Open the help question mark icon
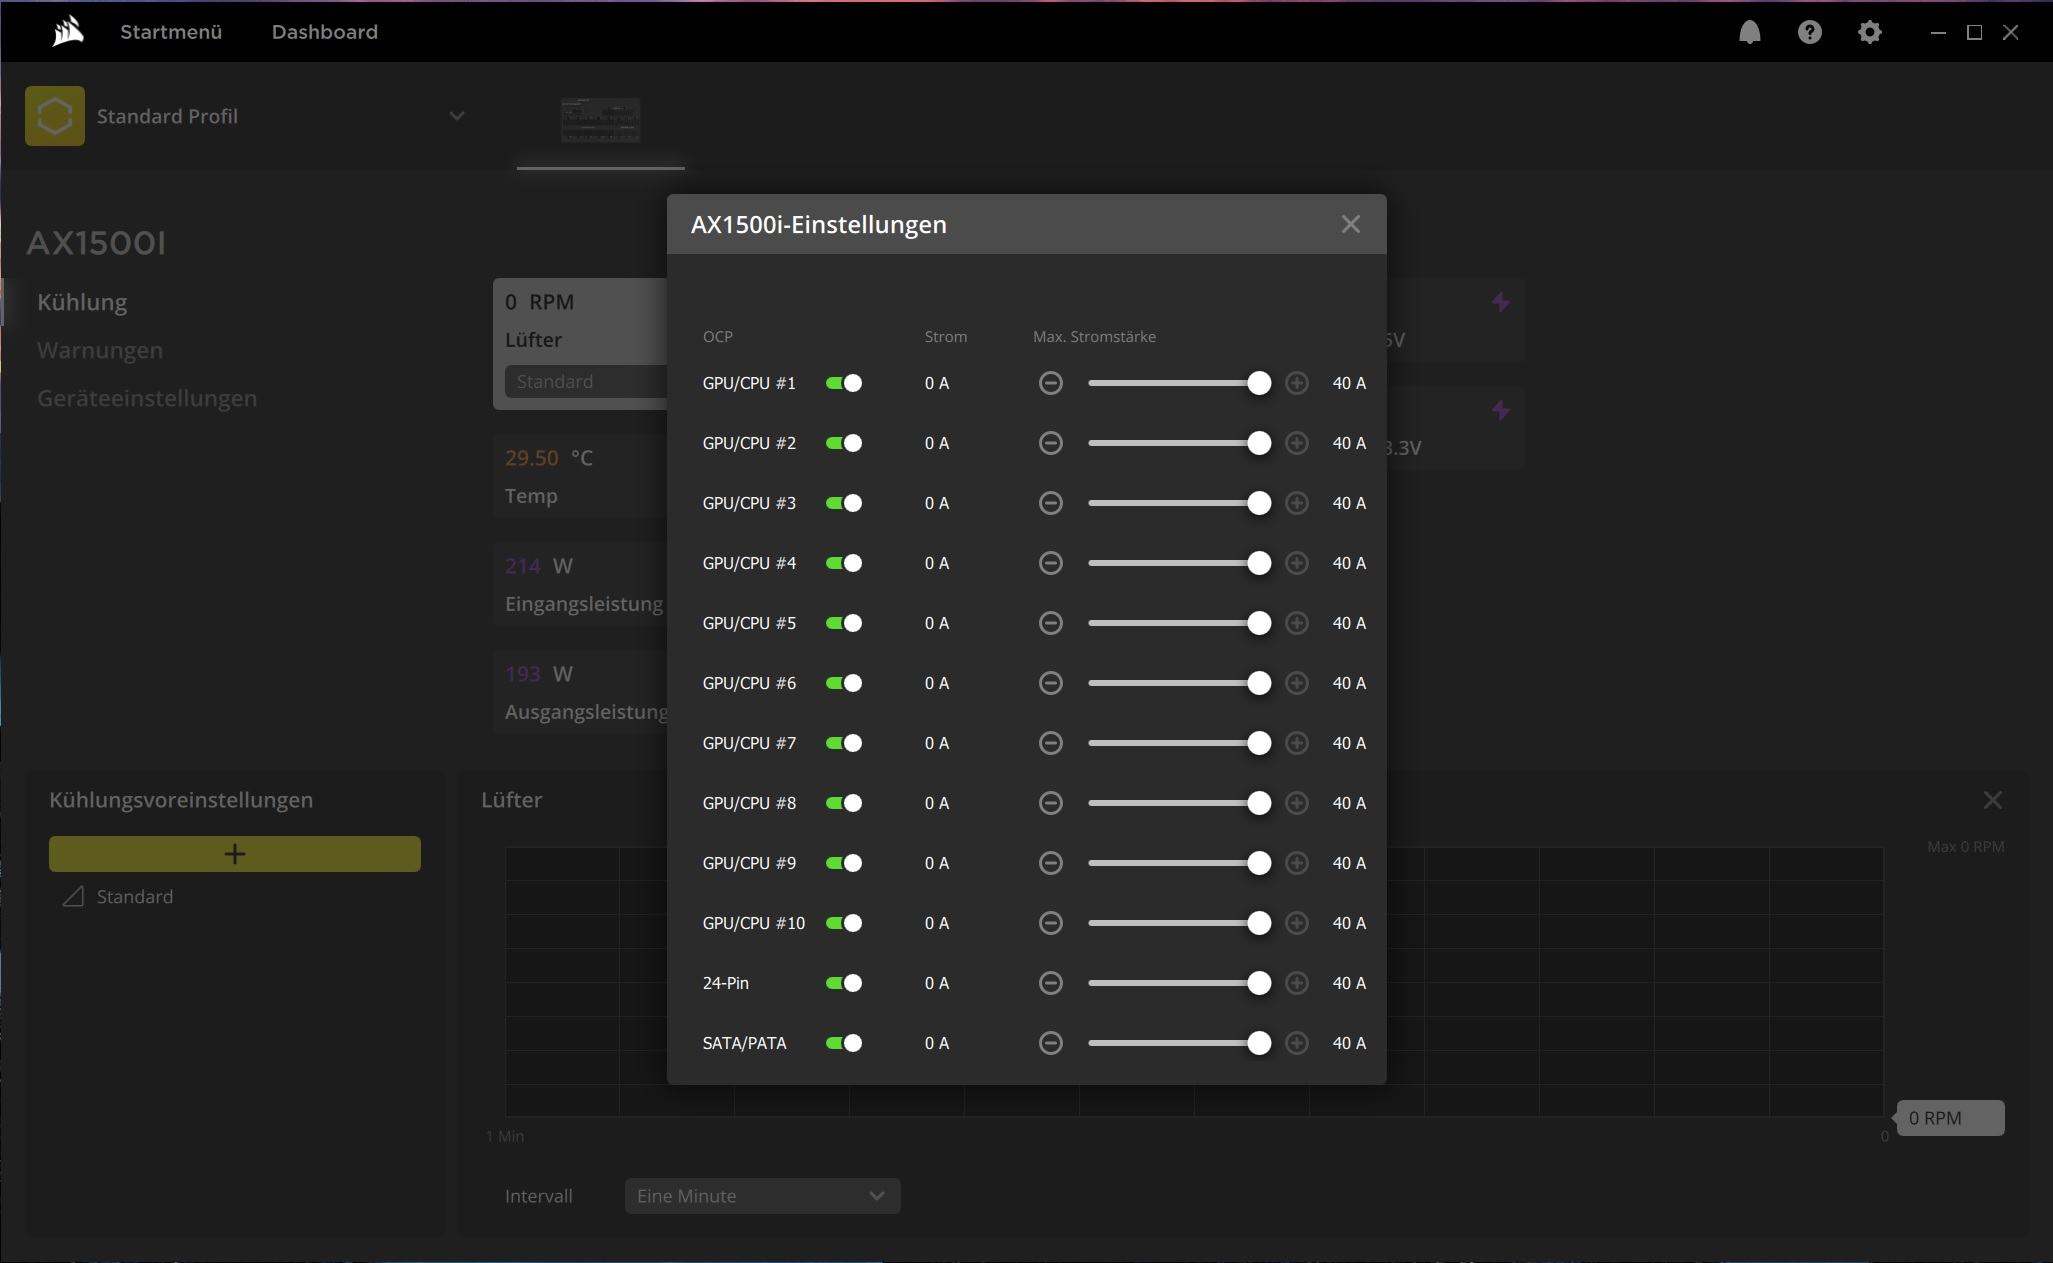The height and width of the screenshot is (1263, 2053). pyautogui.click(x=1809, y=32)
